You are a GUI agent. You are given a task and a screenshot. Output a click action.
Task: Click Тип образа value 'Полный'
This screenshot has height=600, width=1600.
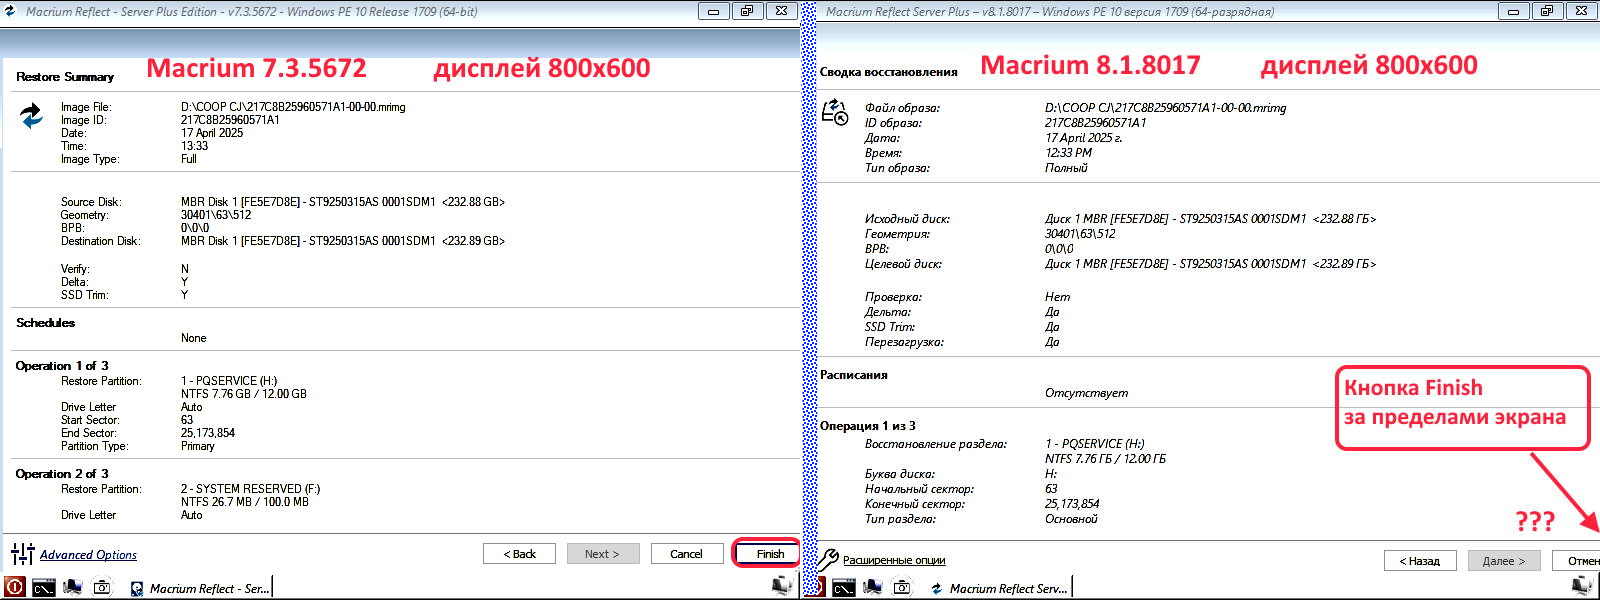[1066, 168]
